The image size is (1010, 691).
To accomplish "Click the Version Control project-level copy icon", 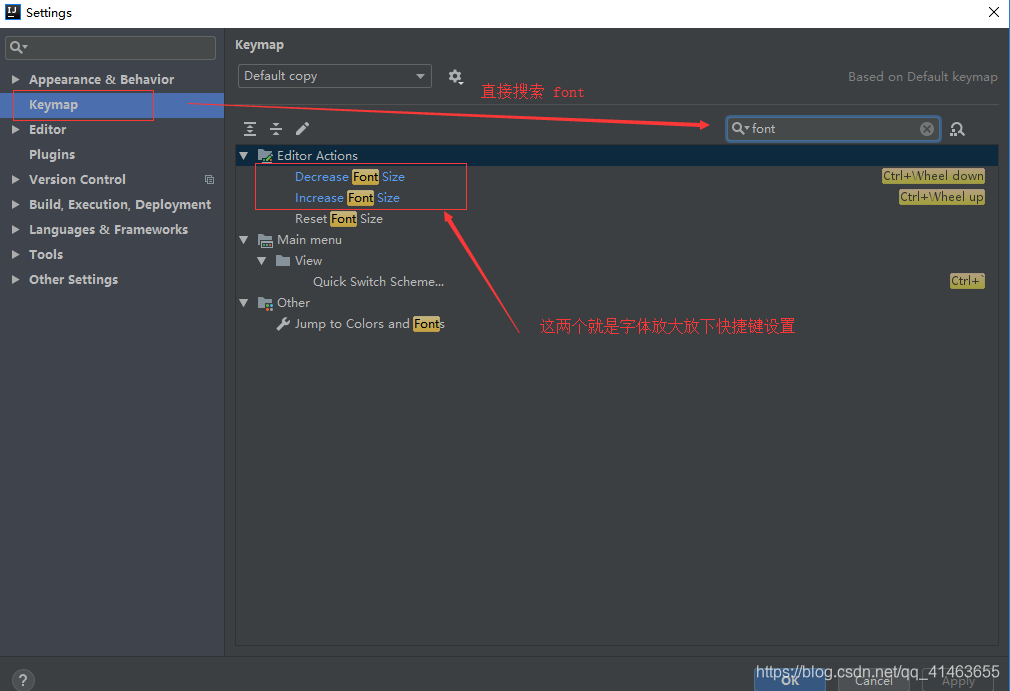I will [x=209, y=180].
